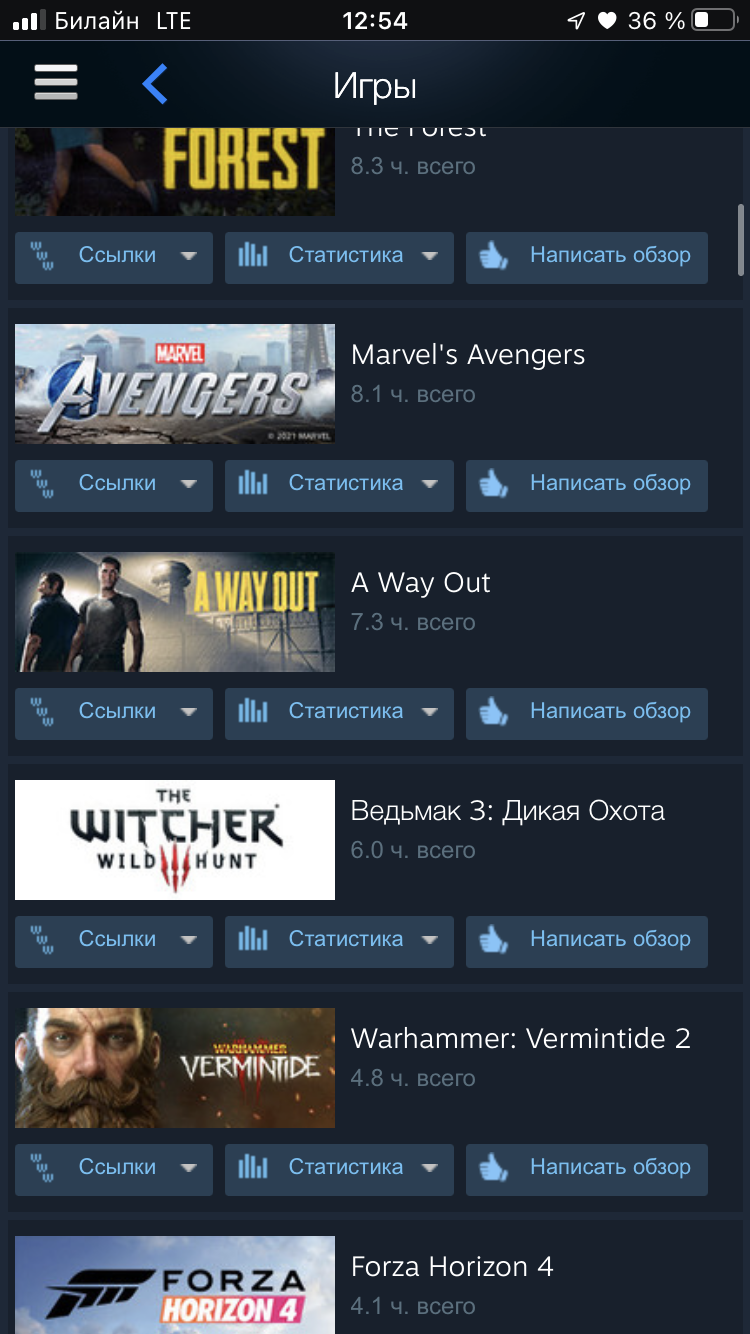Tap statistics bar icon under Ведьмак 3

pyautogui.click(x=253, y=940)
